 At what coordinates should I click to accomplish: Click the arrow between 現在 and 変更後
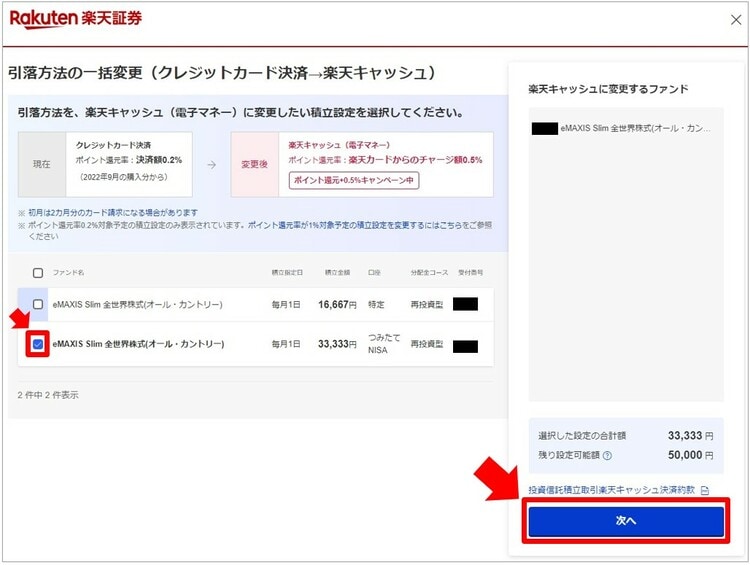coord(211,165)
